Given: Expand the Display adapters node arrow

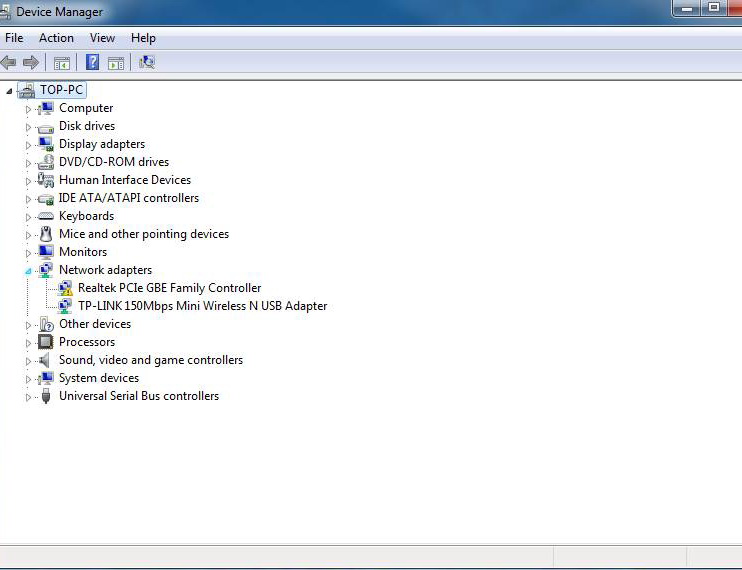Looking at the screenshot, I should 28,145.
